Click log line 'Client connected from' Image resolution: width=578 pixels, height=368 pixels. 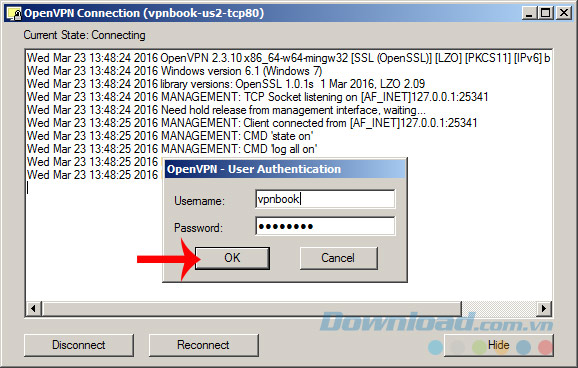(x=252, y=123)
